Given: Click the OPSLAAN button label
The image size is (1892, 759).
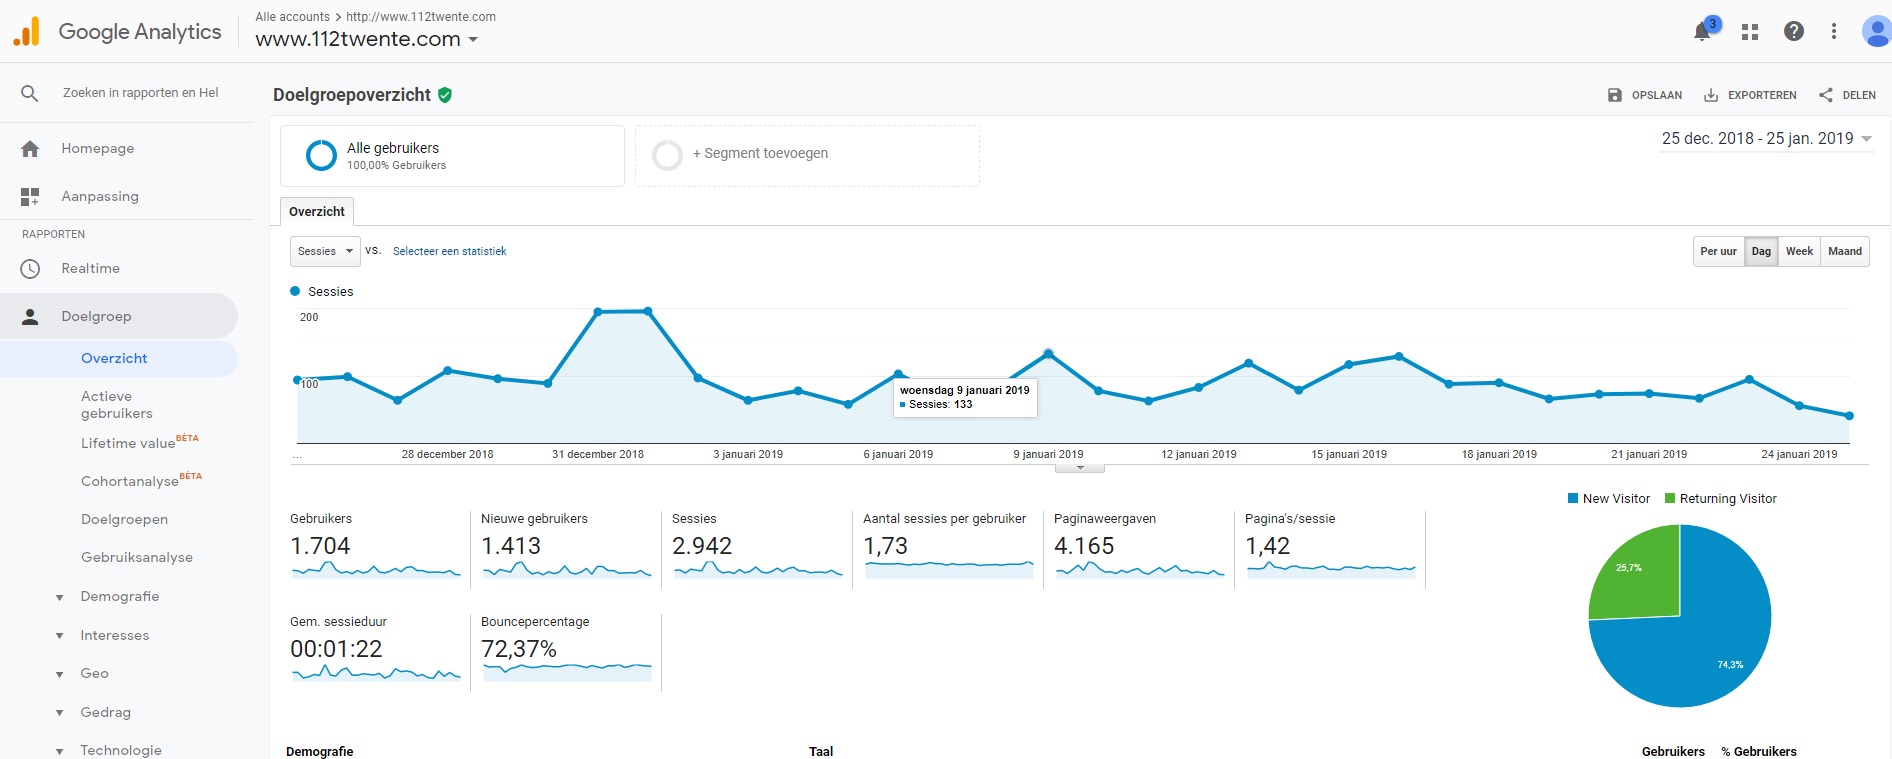Looking at the screenshot, I should click(1657, 95).
